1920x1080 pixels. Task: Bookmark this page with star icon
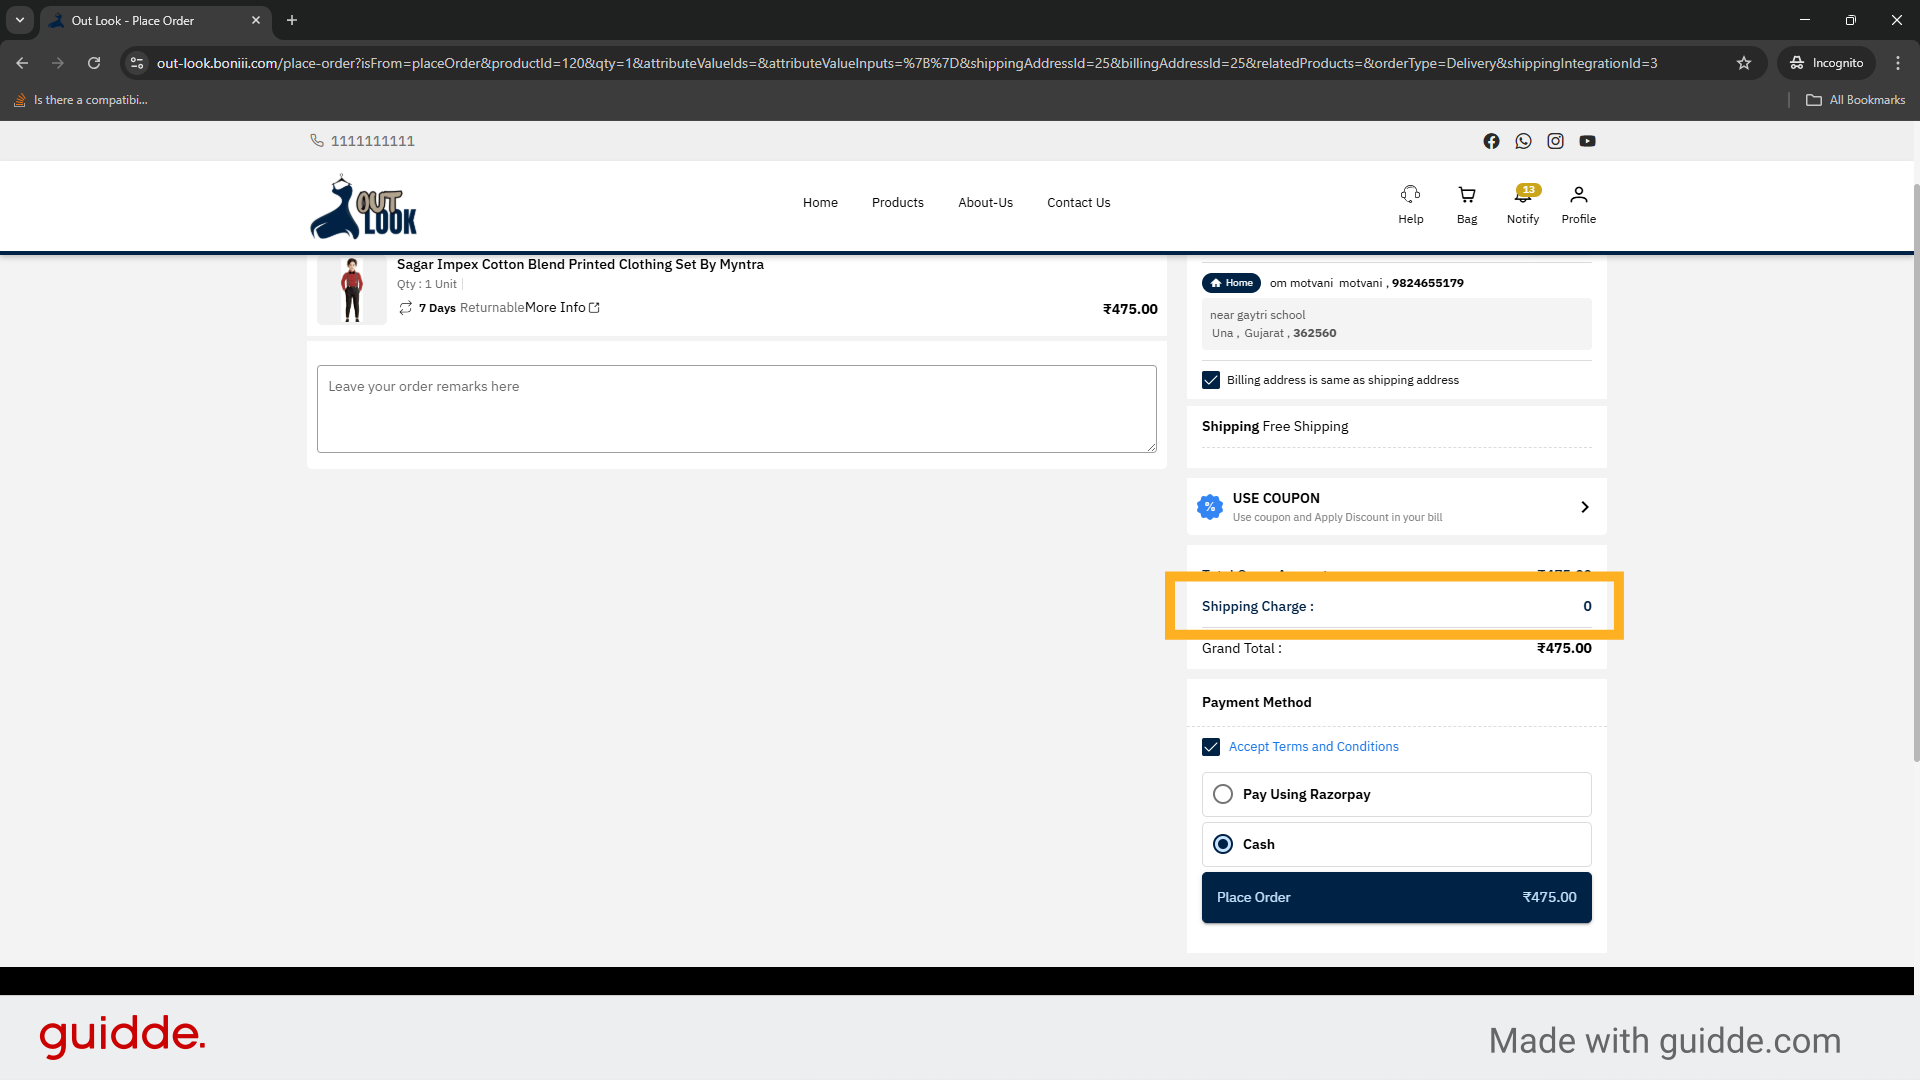click(1744, 63)
